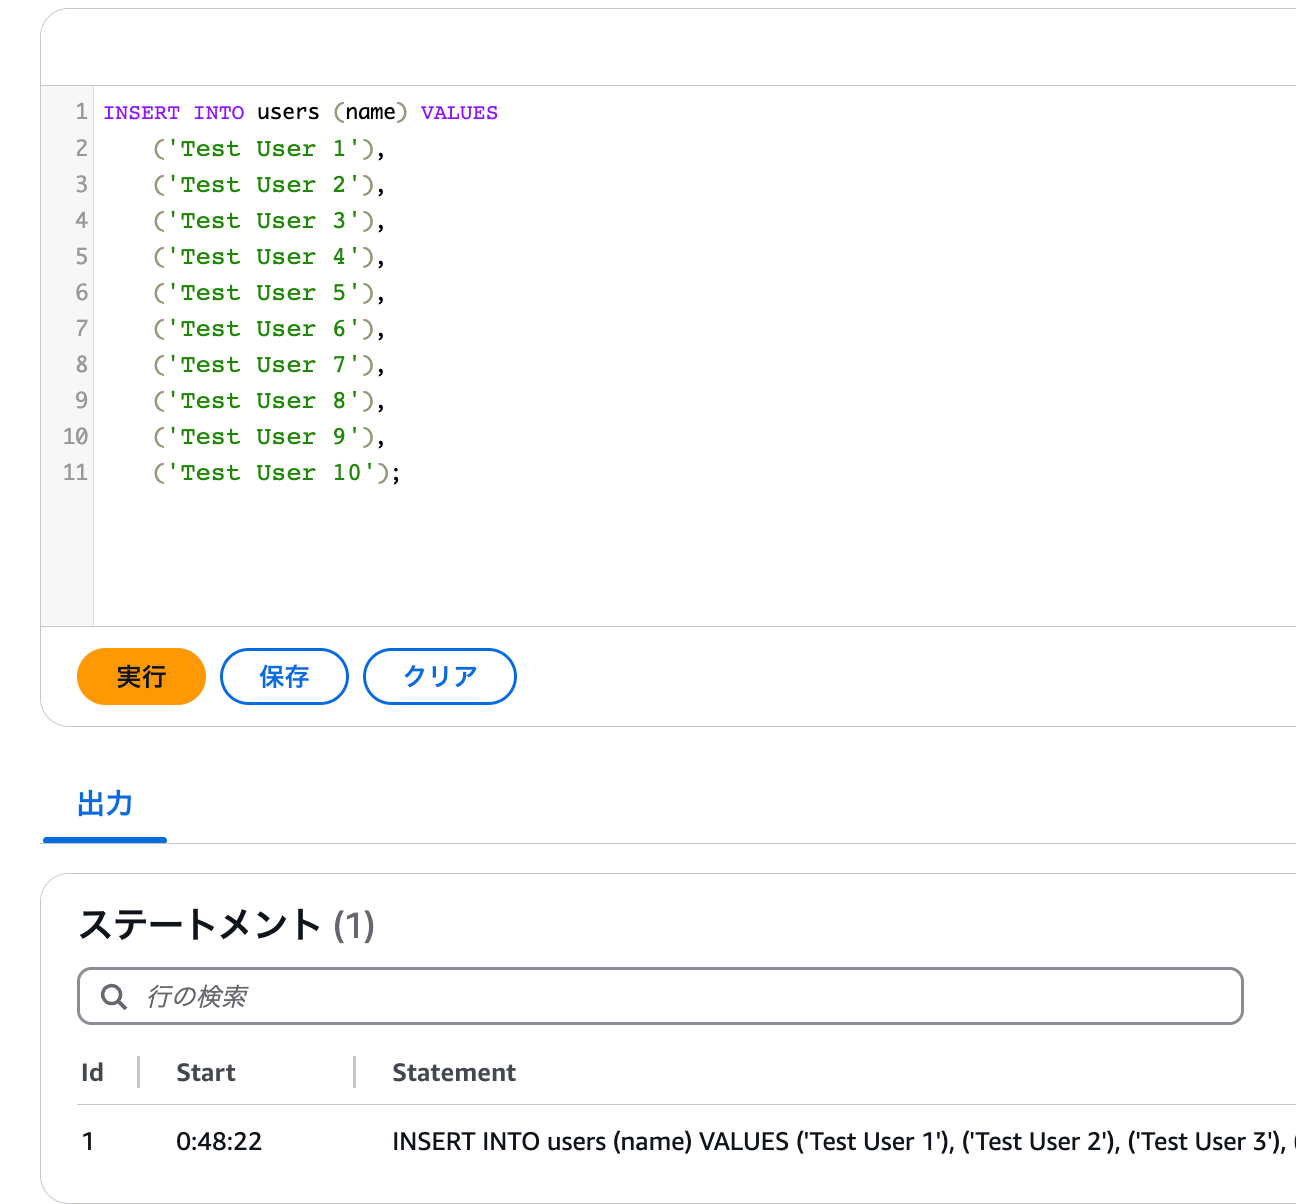Select the statement row starting 0:48:22

(x=686, y=1141)
